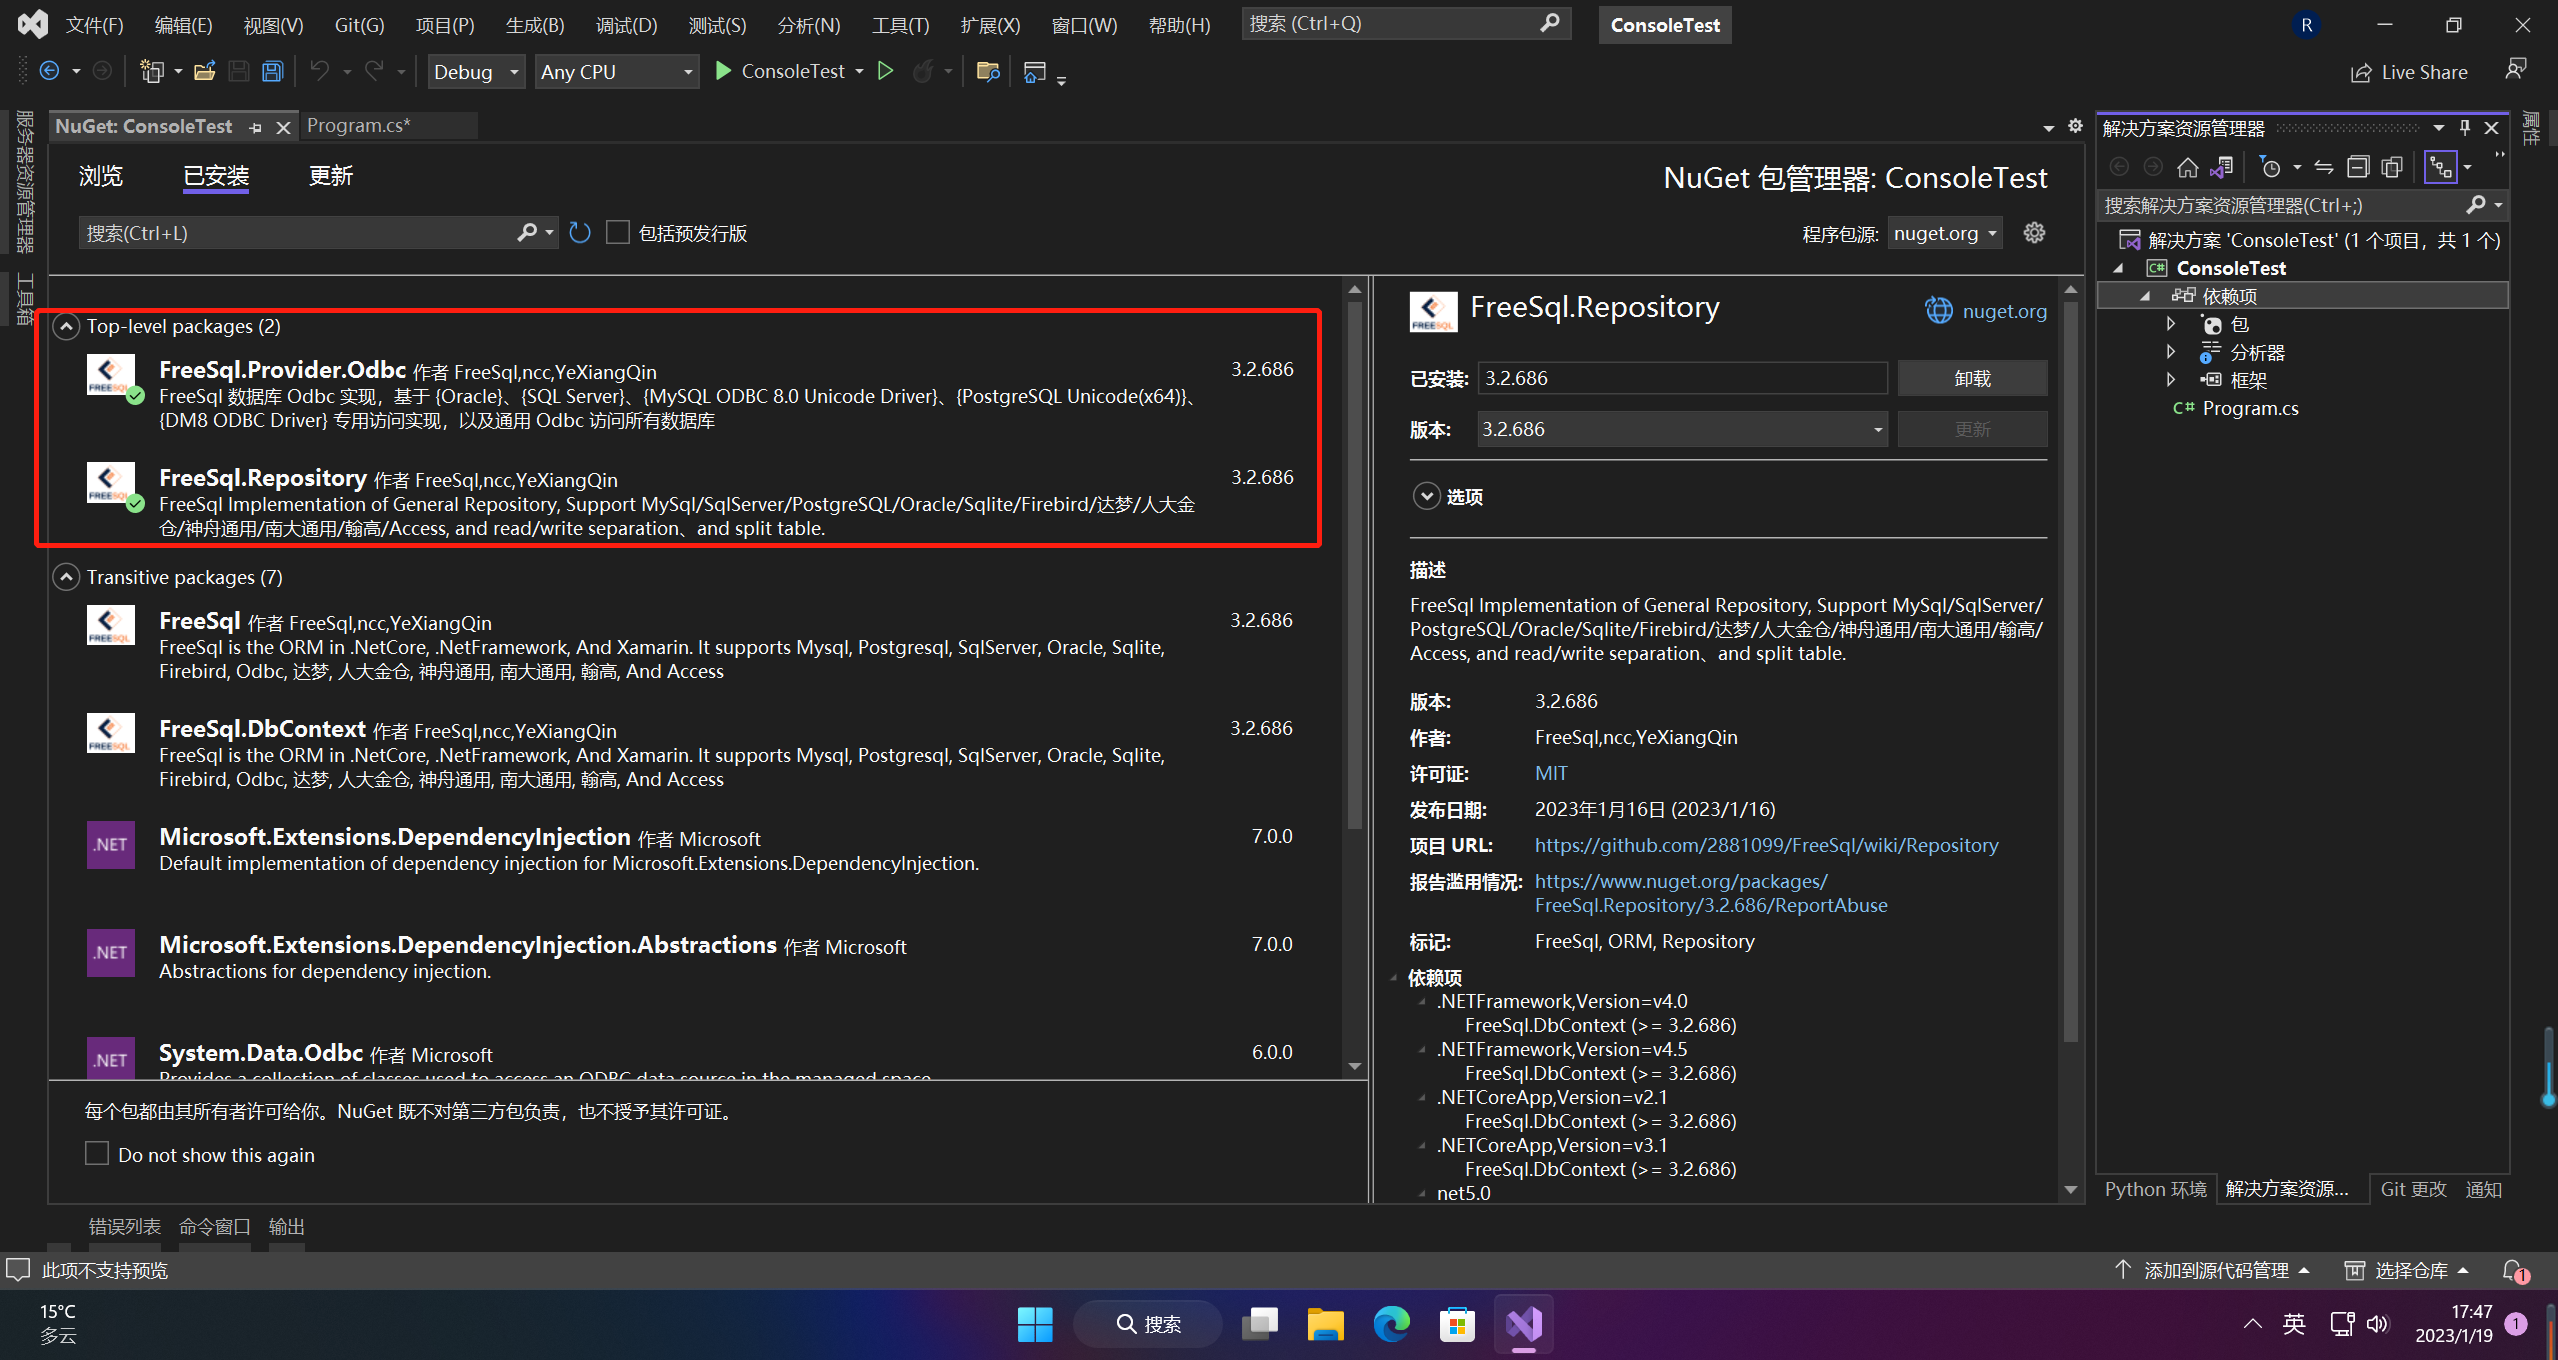Open the FreeSql wiki Repository project URL
Viewport: 2558px width, 1360px height.
(x=1766, y=845)
